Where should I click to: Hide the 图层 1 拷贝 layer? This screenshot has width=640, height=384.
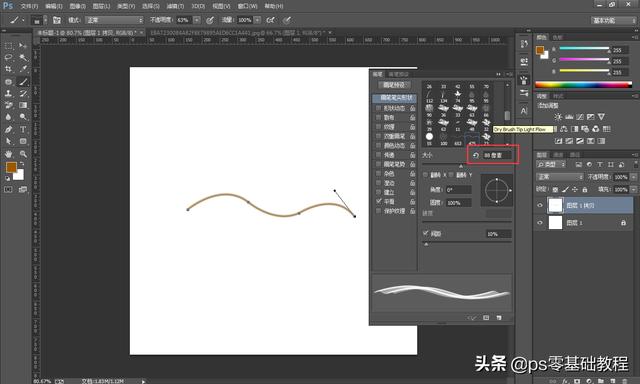pos(540,205)
